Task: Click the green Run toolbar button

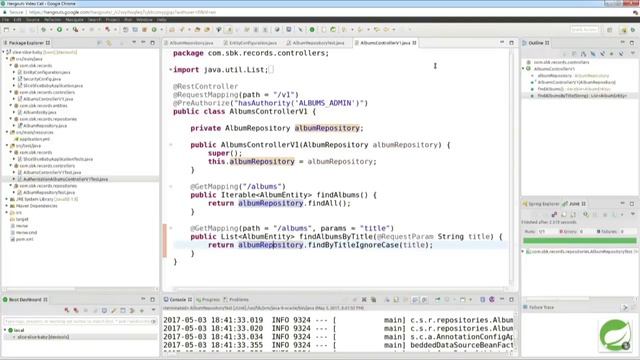Action: [60, 29]
